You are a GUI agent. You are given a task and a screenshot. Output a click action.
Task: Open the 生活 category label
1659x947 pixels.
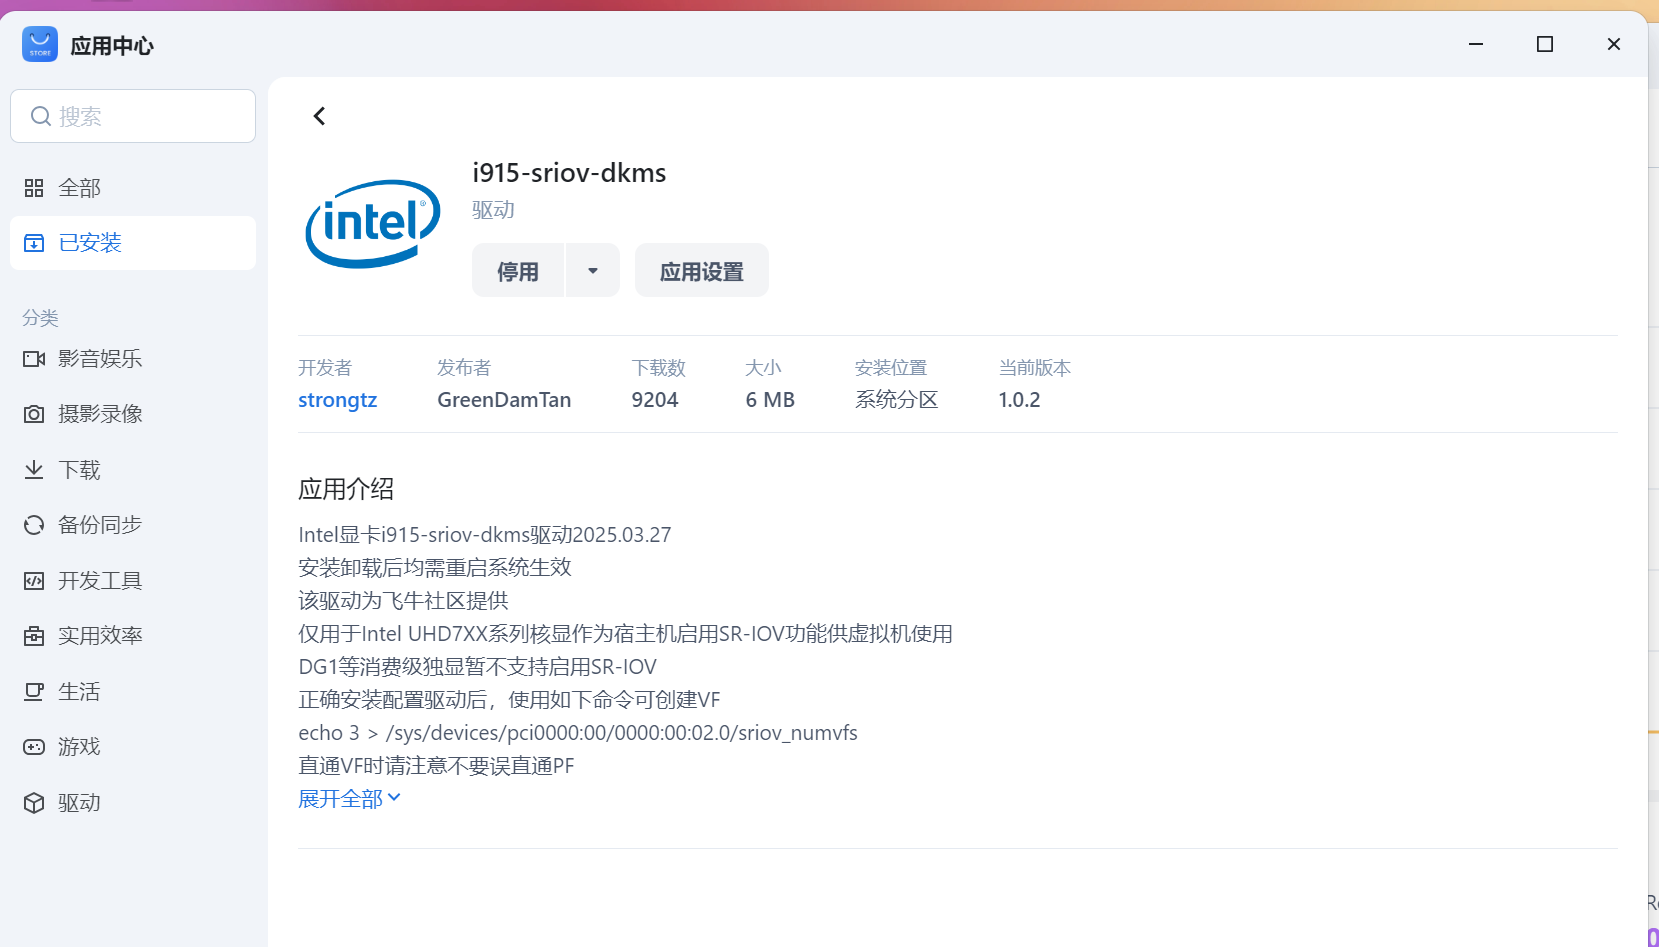(79, 692)
